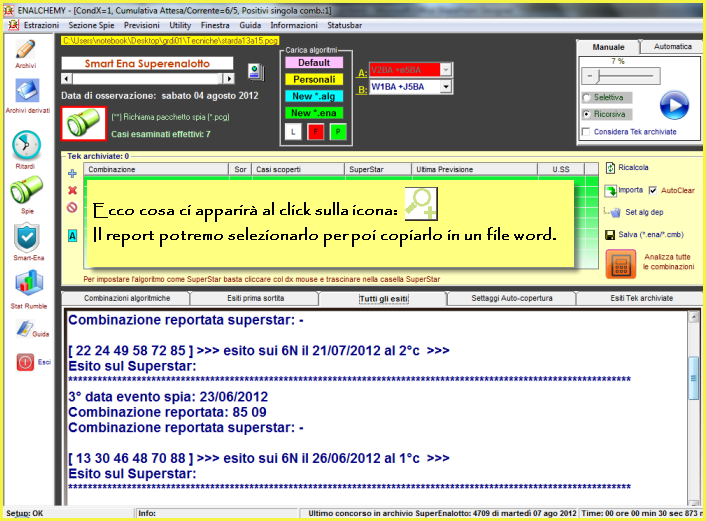Click the orange calculator Analizza icon

(620, 264)
